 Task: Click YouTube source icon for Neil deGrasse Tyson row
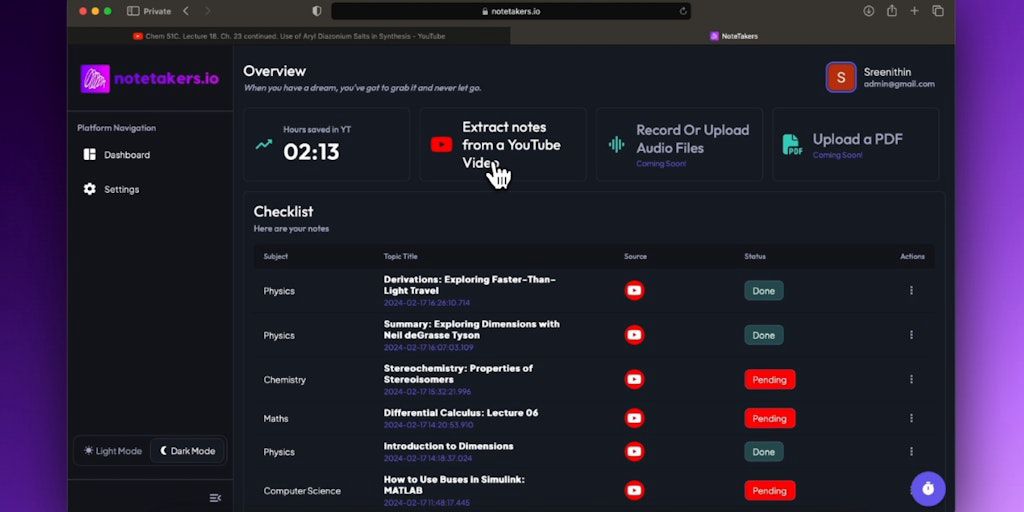pyautogui.click(x=634, y=335)
